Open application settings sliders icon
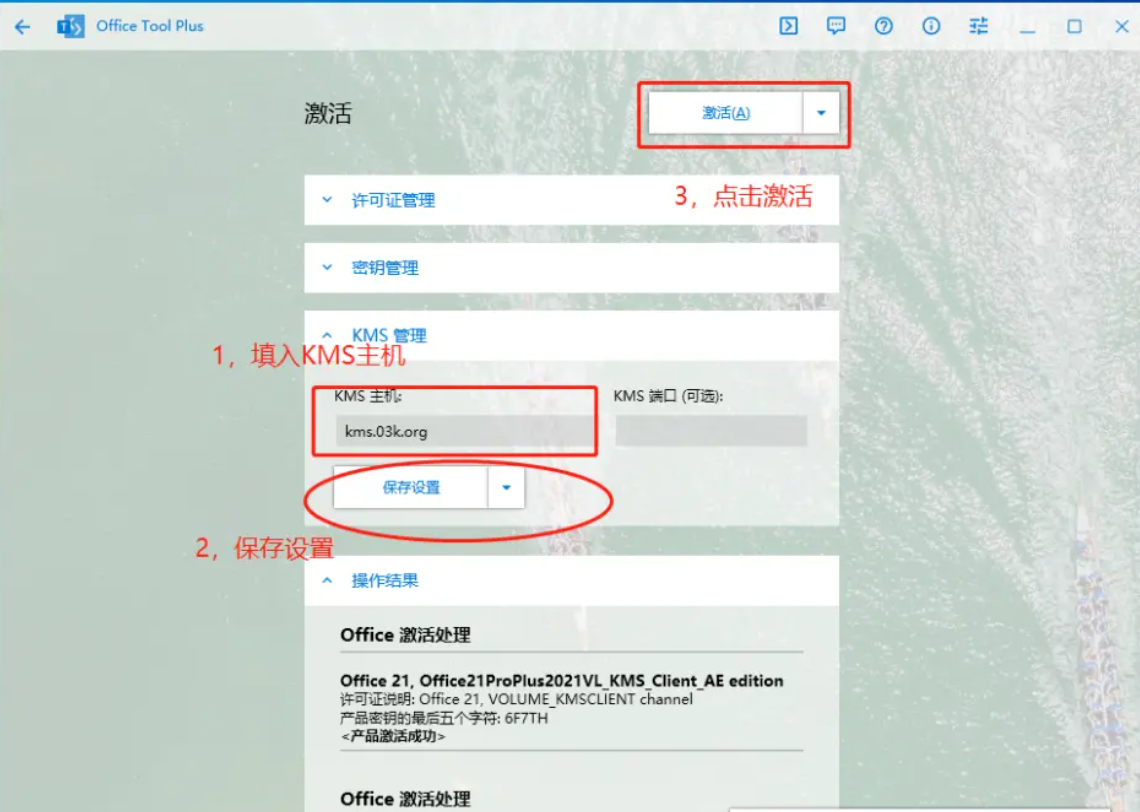Image resolution: width=1140 pixels, height=812 pixels. (x=978, y=27)
